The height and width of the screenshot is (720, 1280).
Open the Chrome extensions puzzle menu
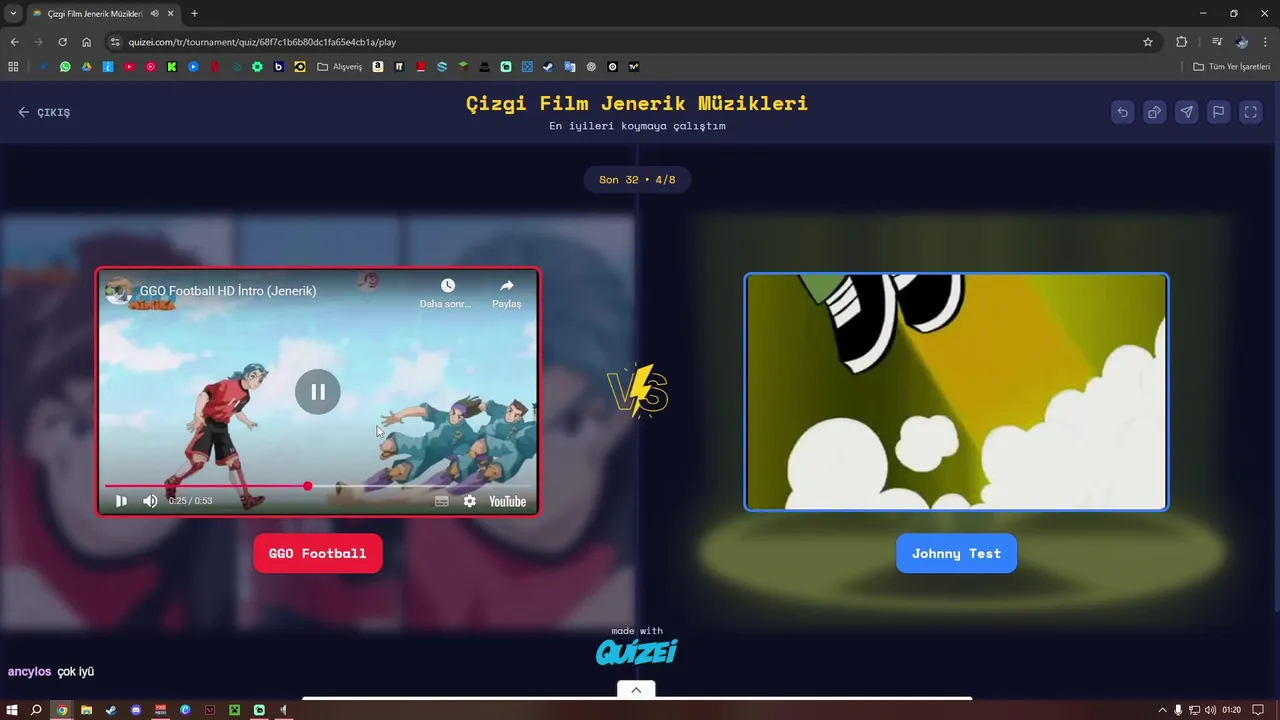(x=1181, y=42)
